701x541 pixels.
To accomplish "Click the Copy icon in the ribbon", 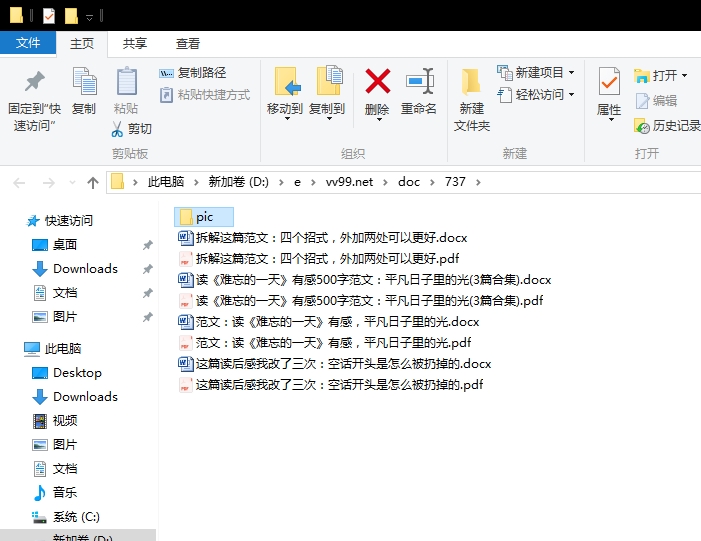I will [x=84, y=81].
